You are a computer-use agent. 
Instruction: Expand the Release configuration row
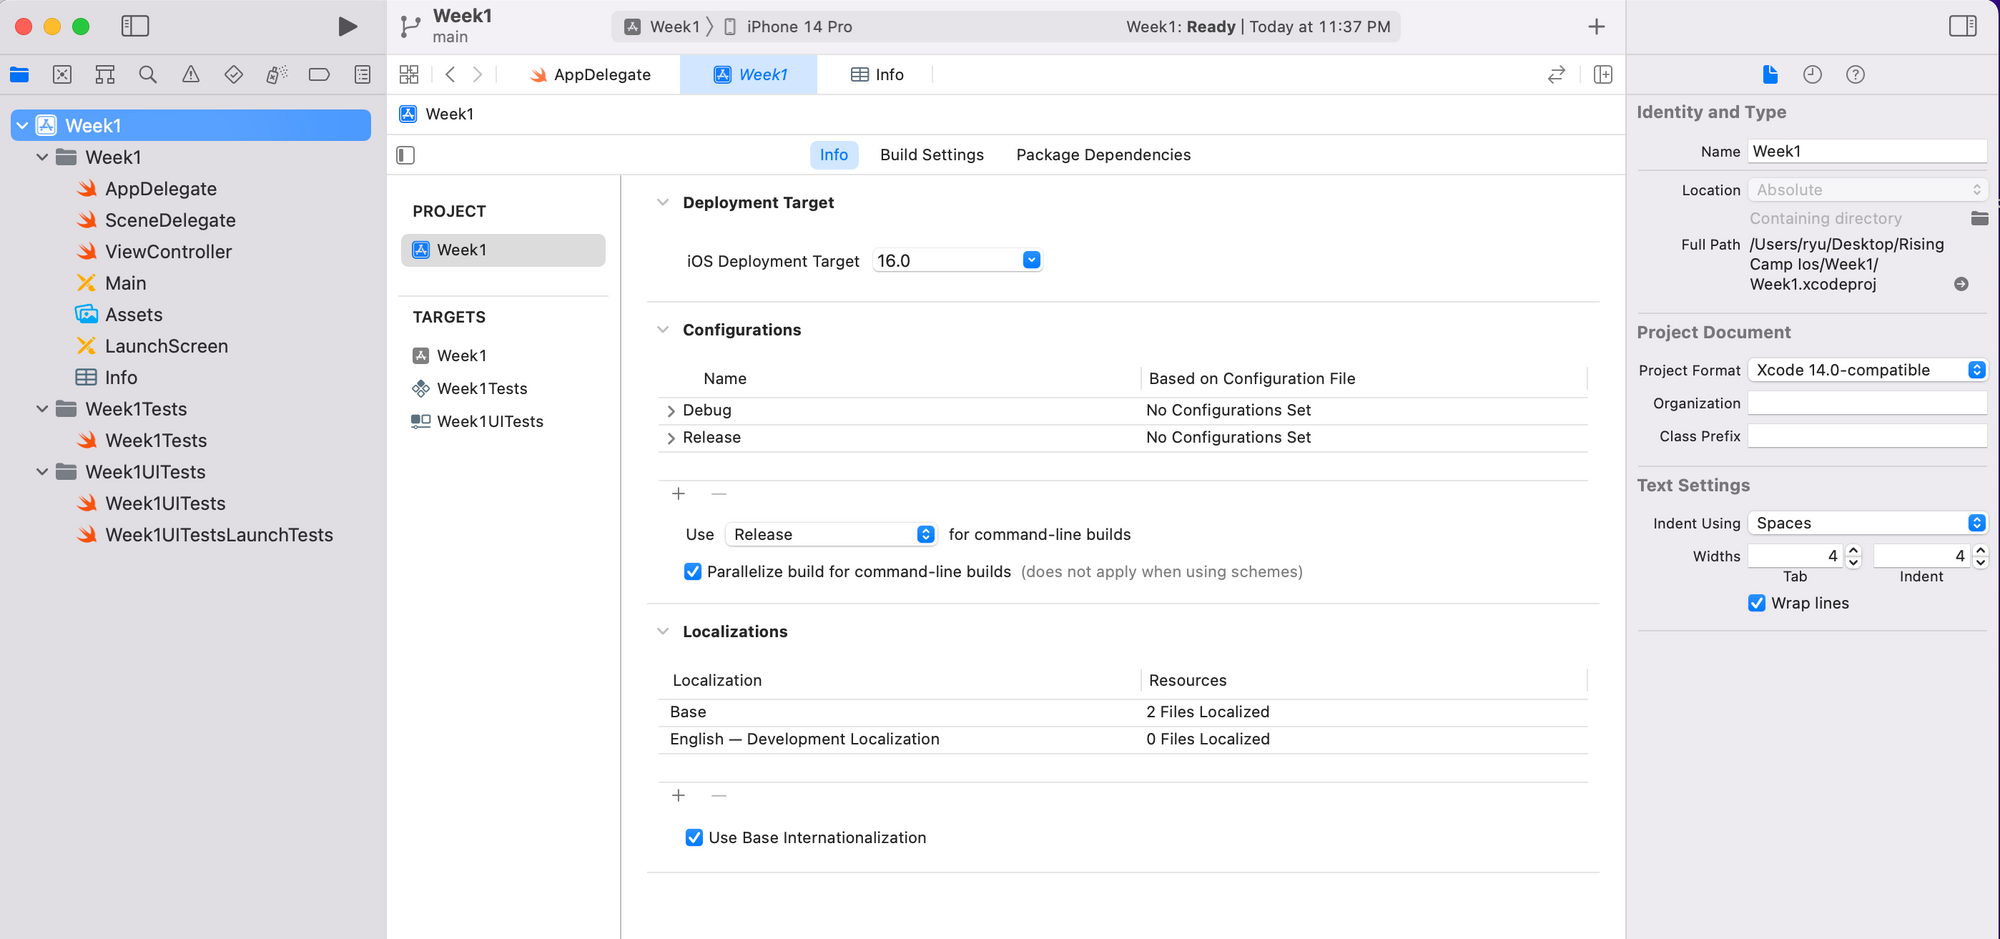[670, 438]
